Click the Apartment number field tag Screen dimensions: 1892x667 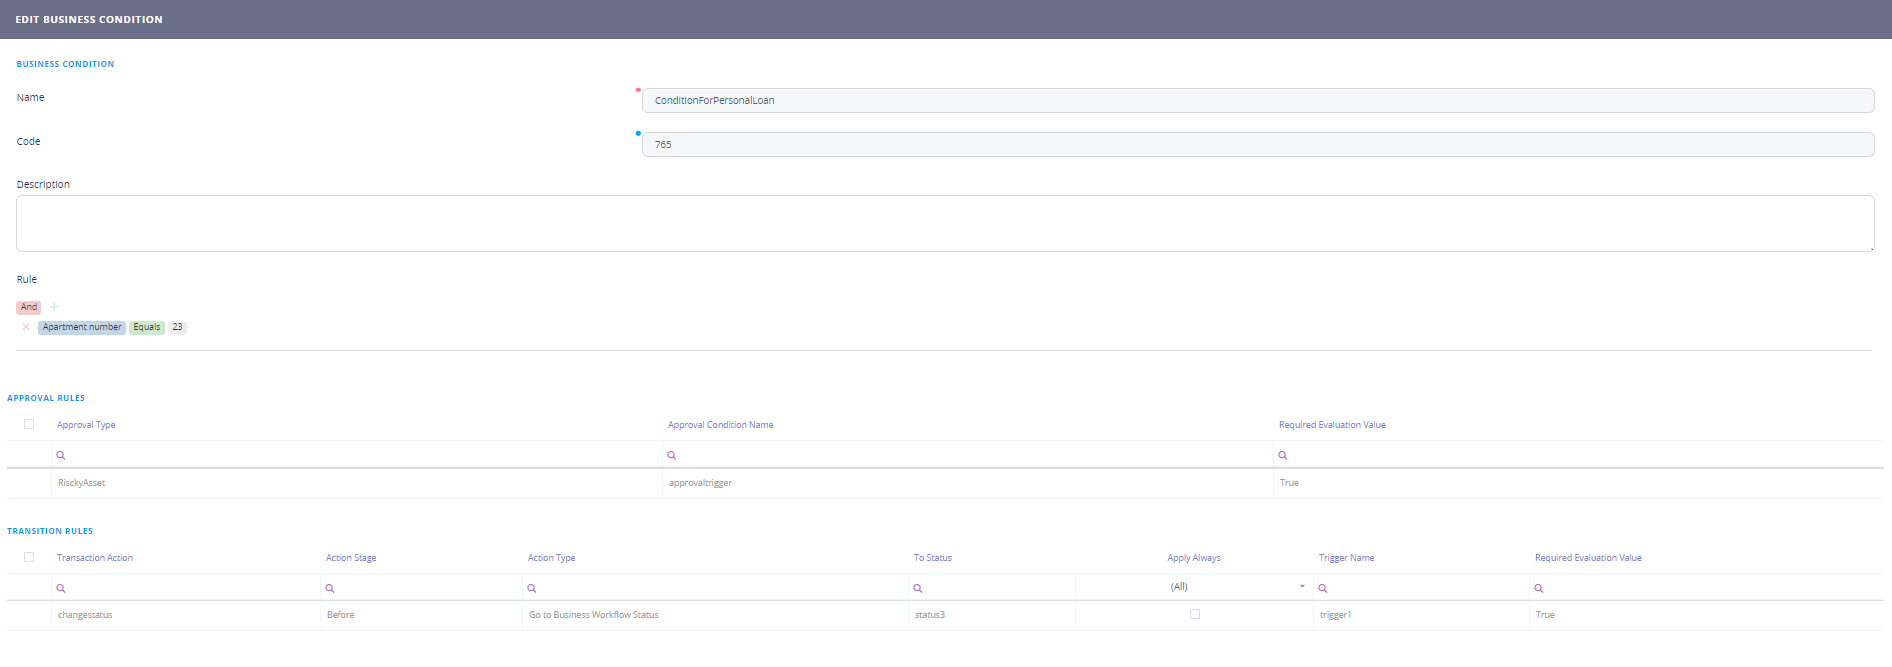(82, 327)
